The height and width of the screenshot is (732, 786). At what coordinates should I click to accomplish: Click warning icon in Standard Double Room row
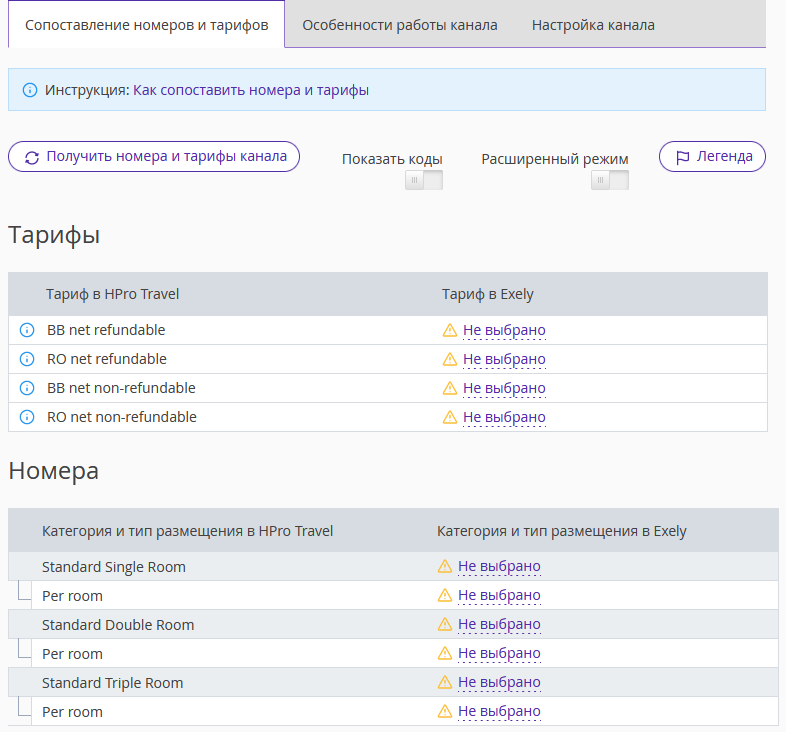click(445, 624)
